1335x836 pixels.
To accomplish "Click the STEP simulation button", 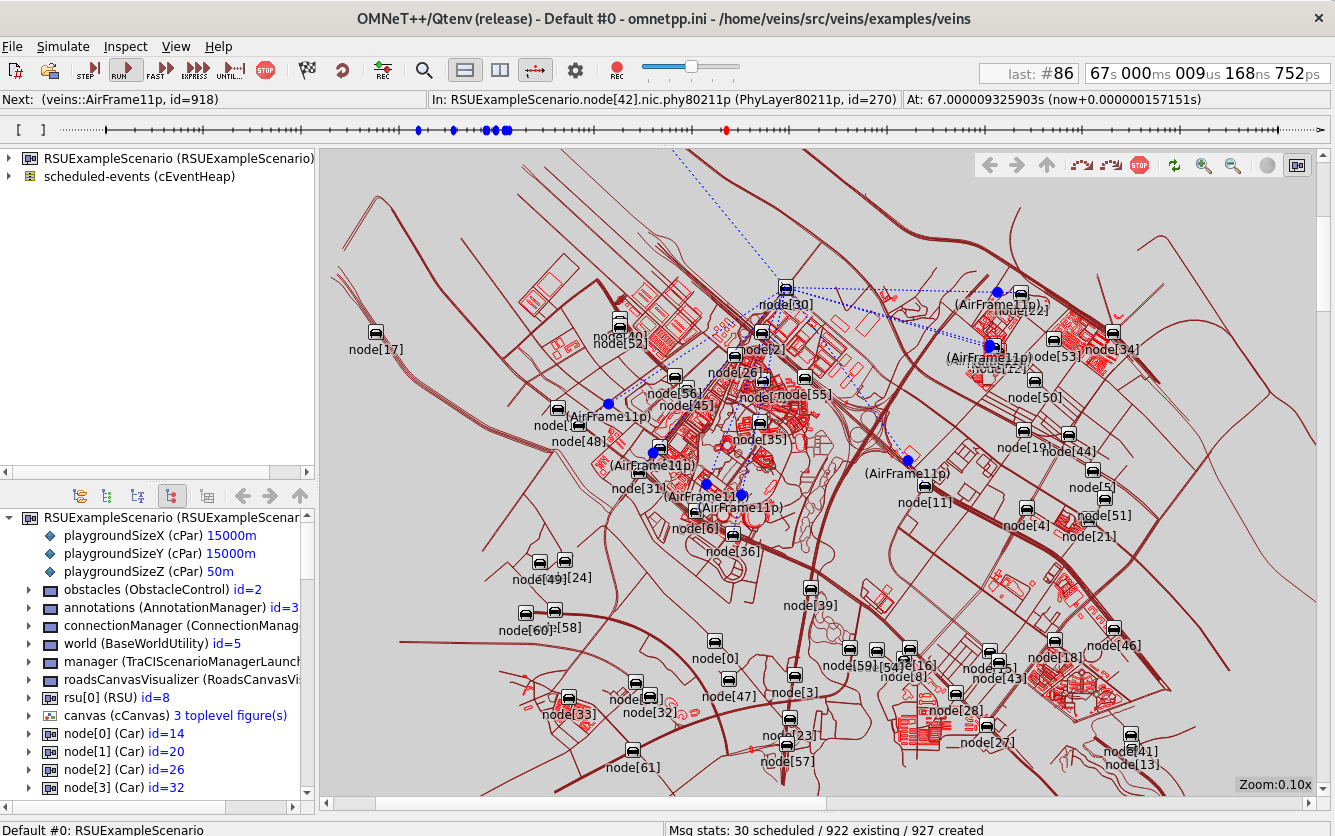I will pos(86,70).
